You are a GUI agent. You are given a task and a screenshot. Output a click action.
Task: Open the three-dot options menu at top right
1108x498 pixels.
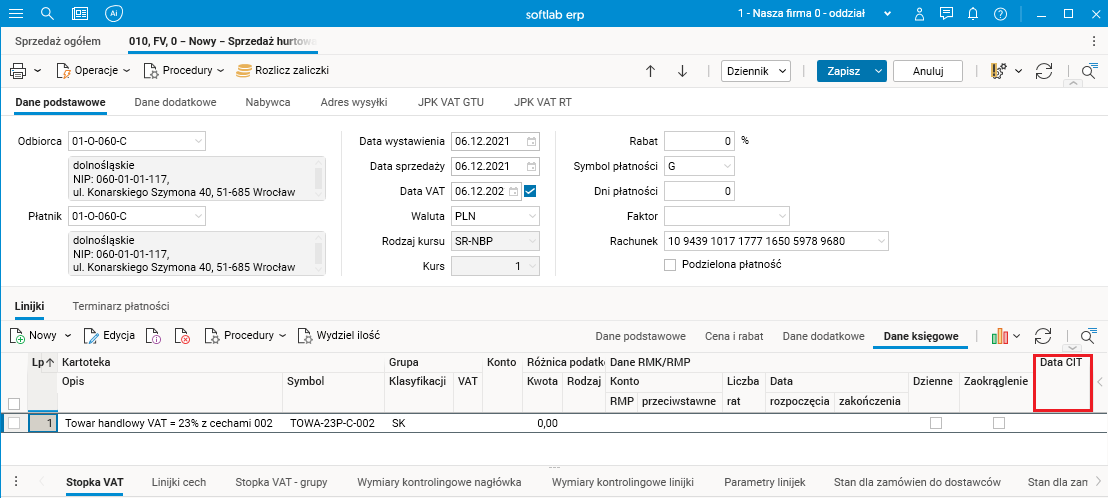(x=1094, y=42)
